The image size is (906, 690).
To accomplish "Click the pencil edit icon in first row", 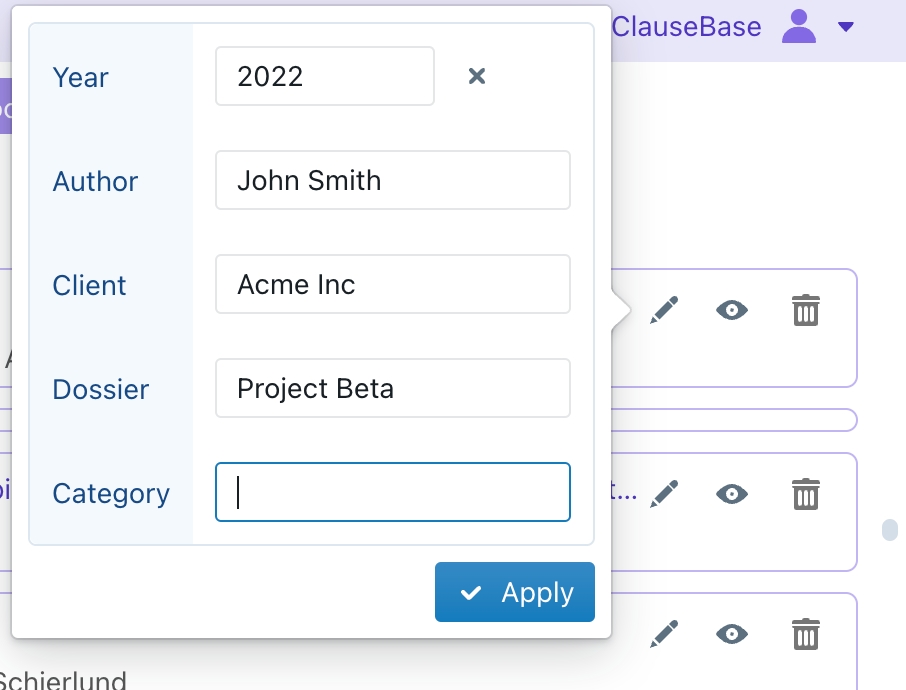I will 664,310.
